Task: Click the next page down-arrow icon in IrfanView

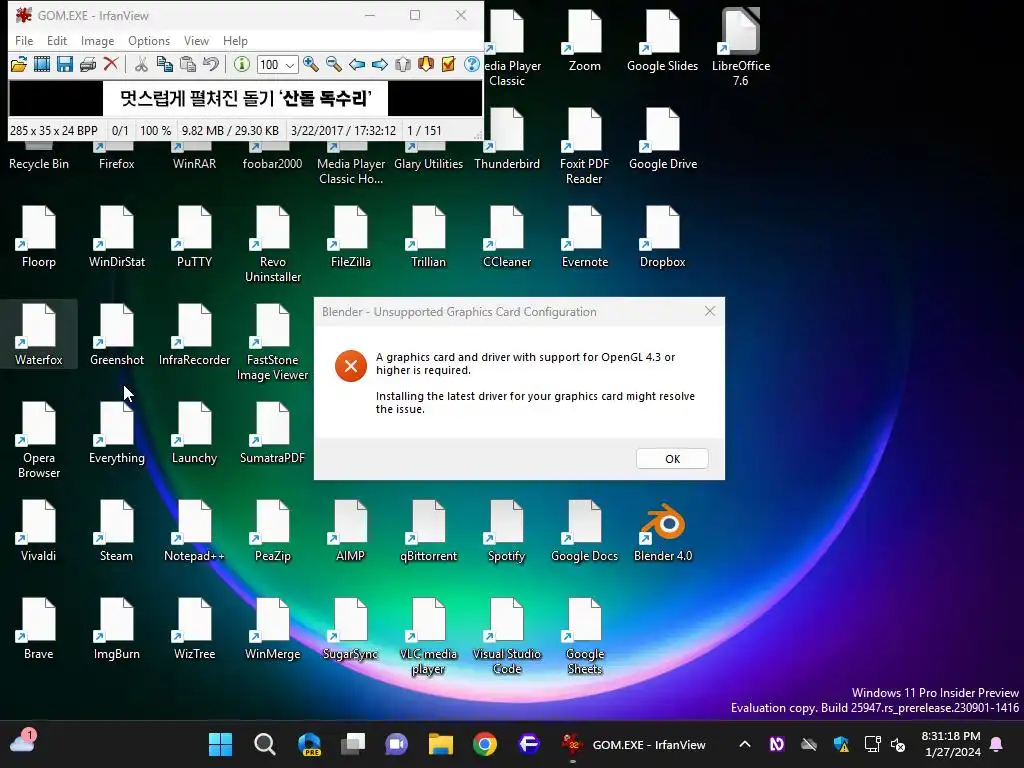Action: [x=426, y=64]
